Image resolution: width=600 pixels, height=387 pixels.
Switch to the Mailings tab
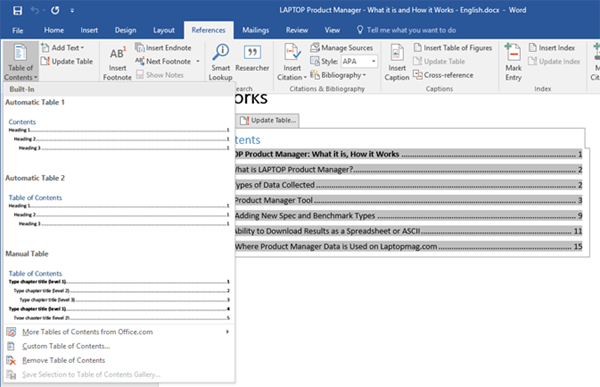click(256, 30)
